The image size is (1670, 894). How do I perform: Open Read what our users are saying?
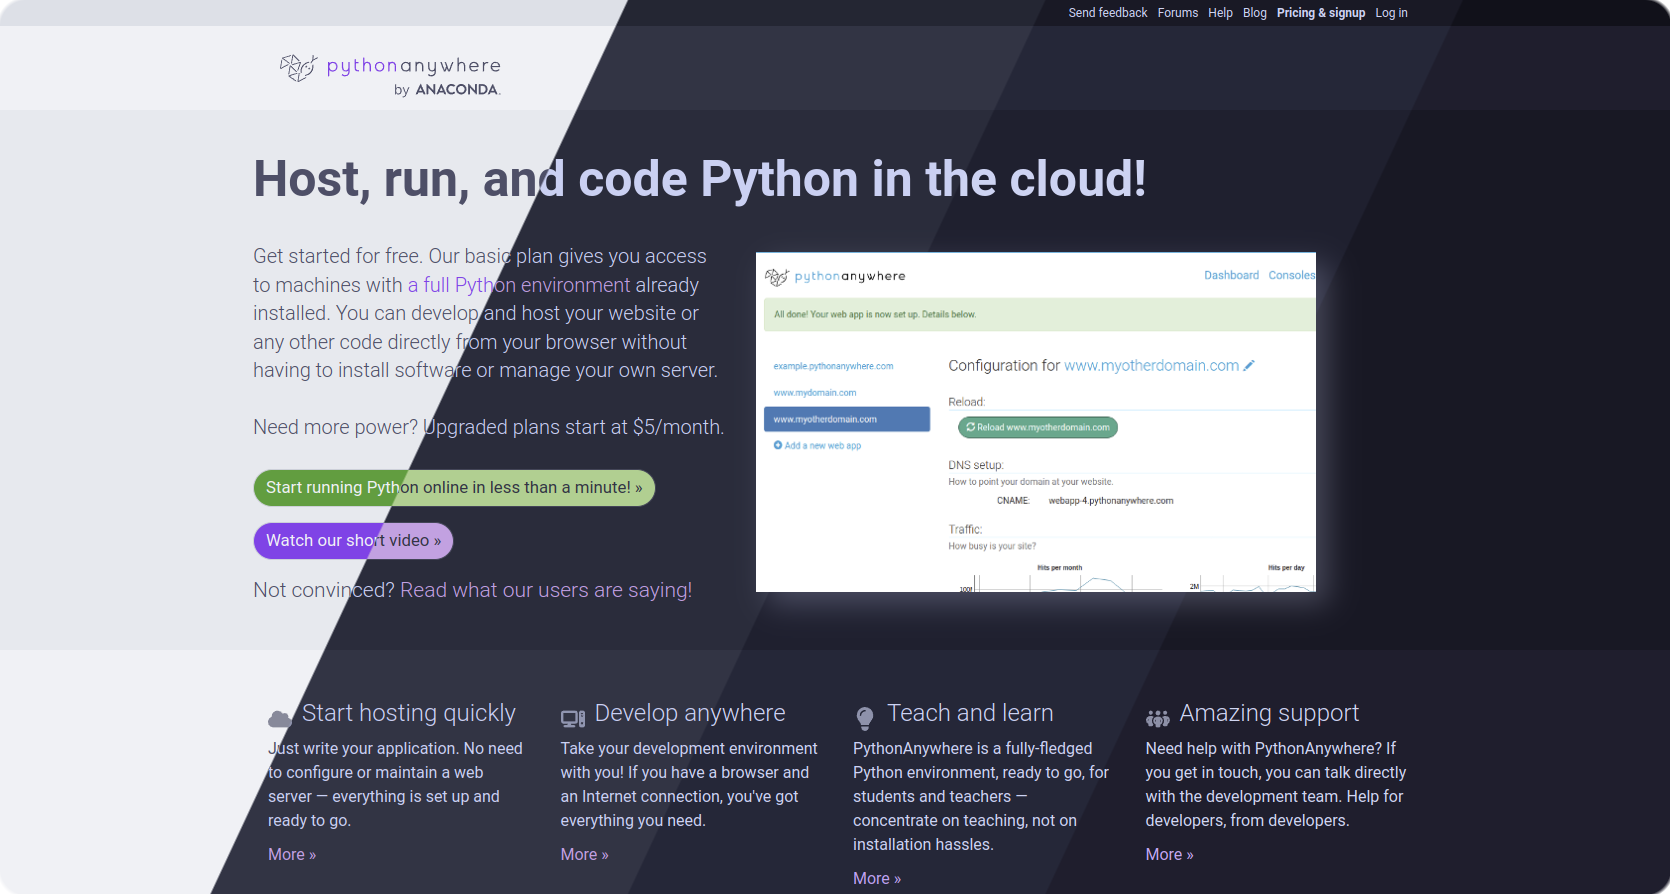tap(546, 590)
